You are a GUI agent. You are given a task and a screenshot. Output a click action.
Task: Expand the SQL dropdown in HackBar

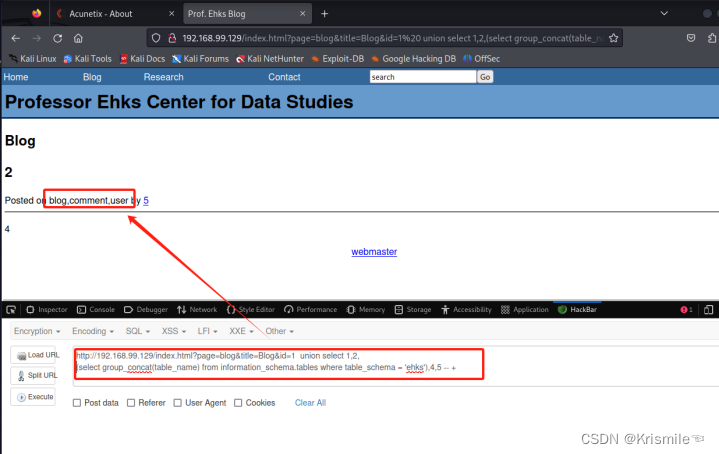(x=138, y=331)
